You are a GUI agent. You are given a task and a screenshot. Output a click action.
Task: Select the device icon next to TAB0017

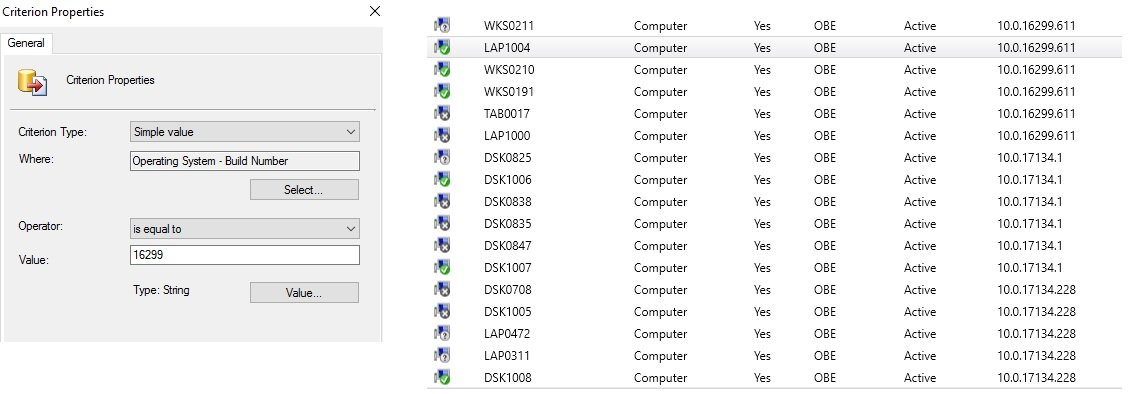point(441,114)
